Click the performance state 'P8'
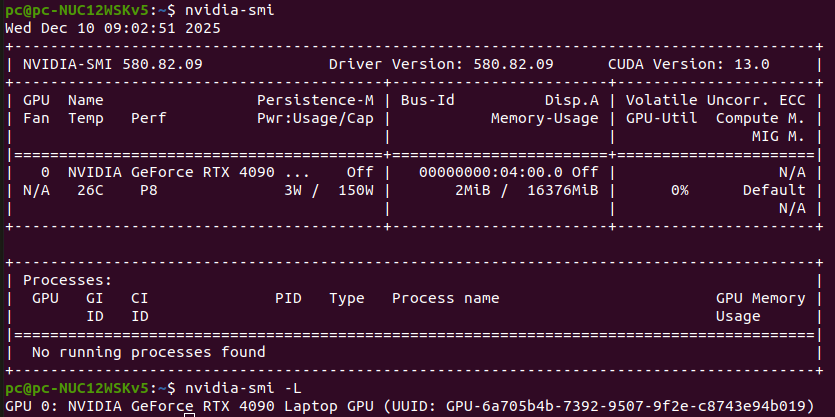The image size is (835, 417). tap(149, 190)
